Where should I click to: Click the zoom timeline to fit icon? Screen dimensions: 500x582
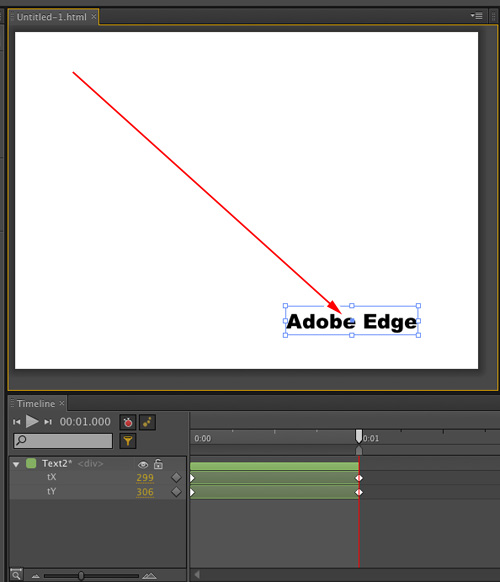(16, 575)
